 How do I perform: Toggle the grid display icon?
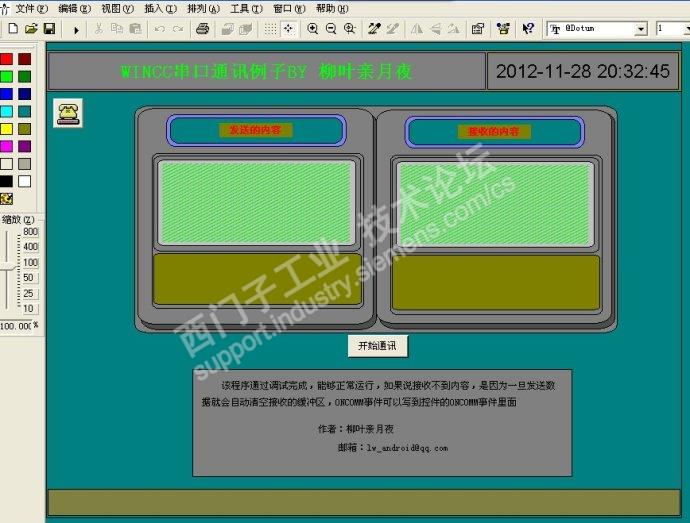click(x=270, y=29)
